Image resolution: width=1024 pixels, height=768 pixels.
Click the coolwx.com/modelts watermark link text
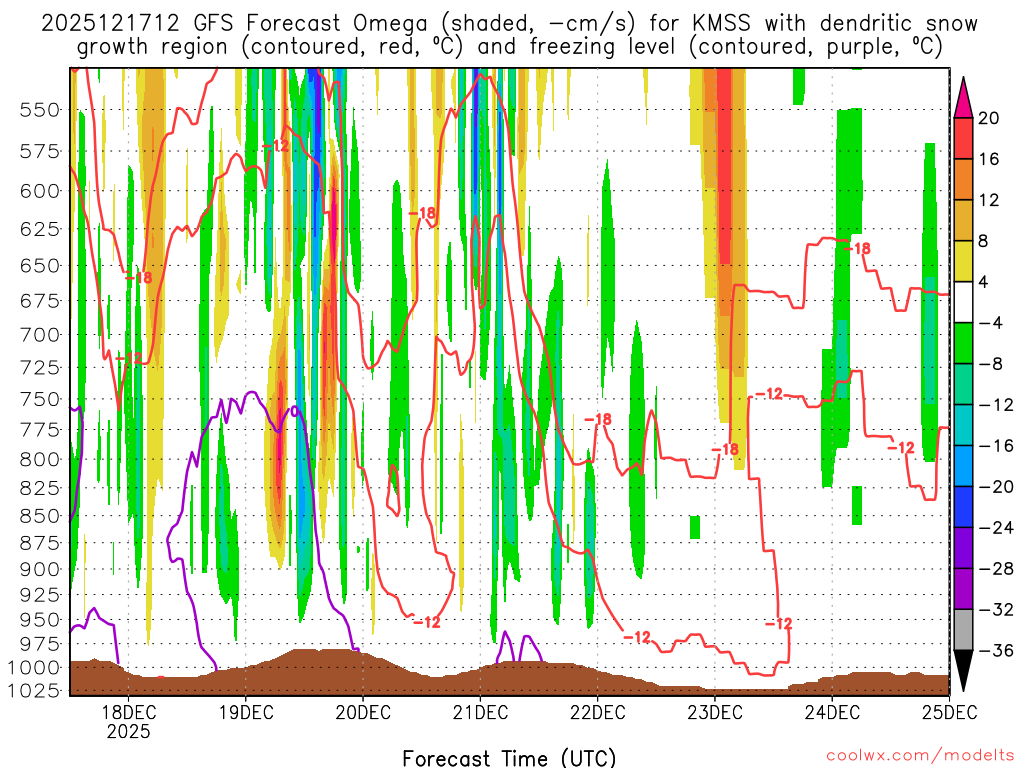920,756
